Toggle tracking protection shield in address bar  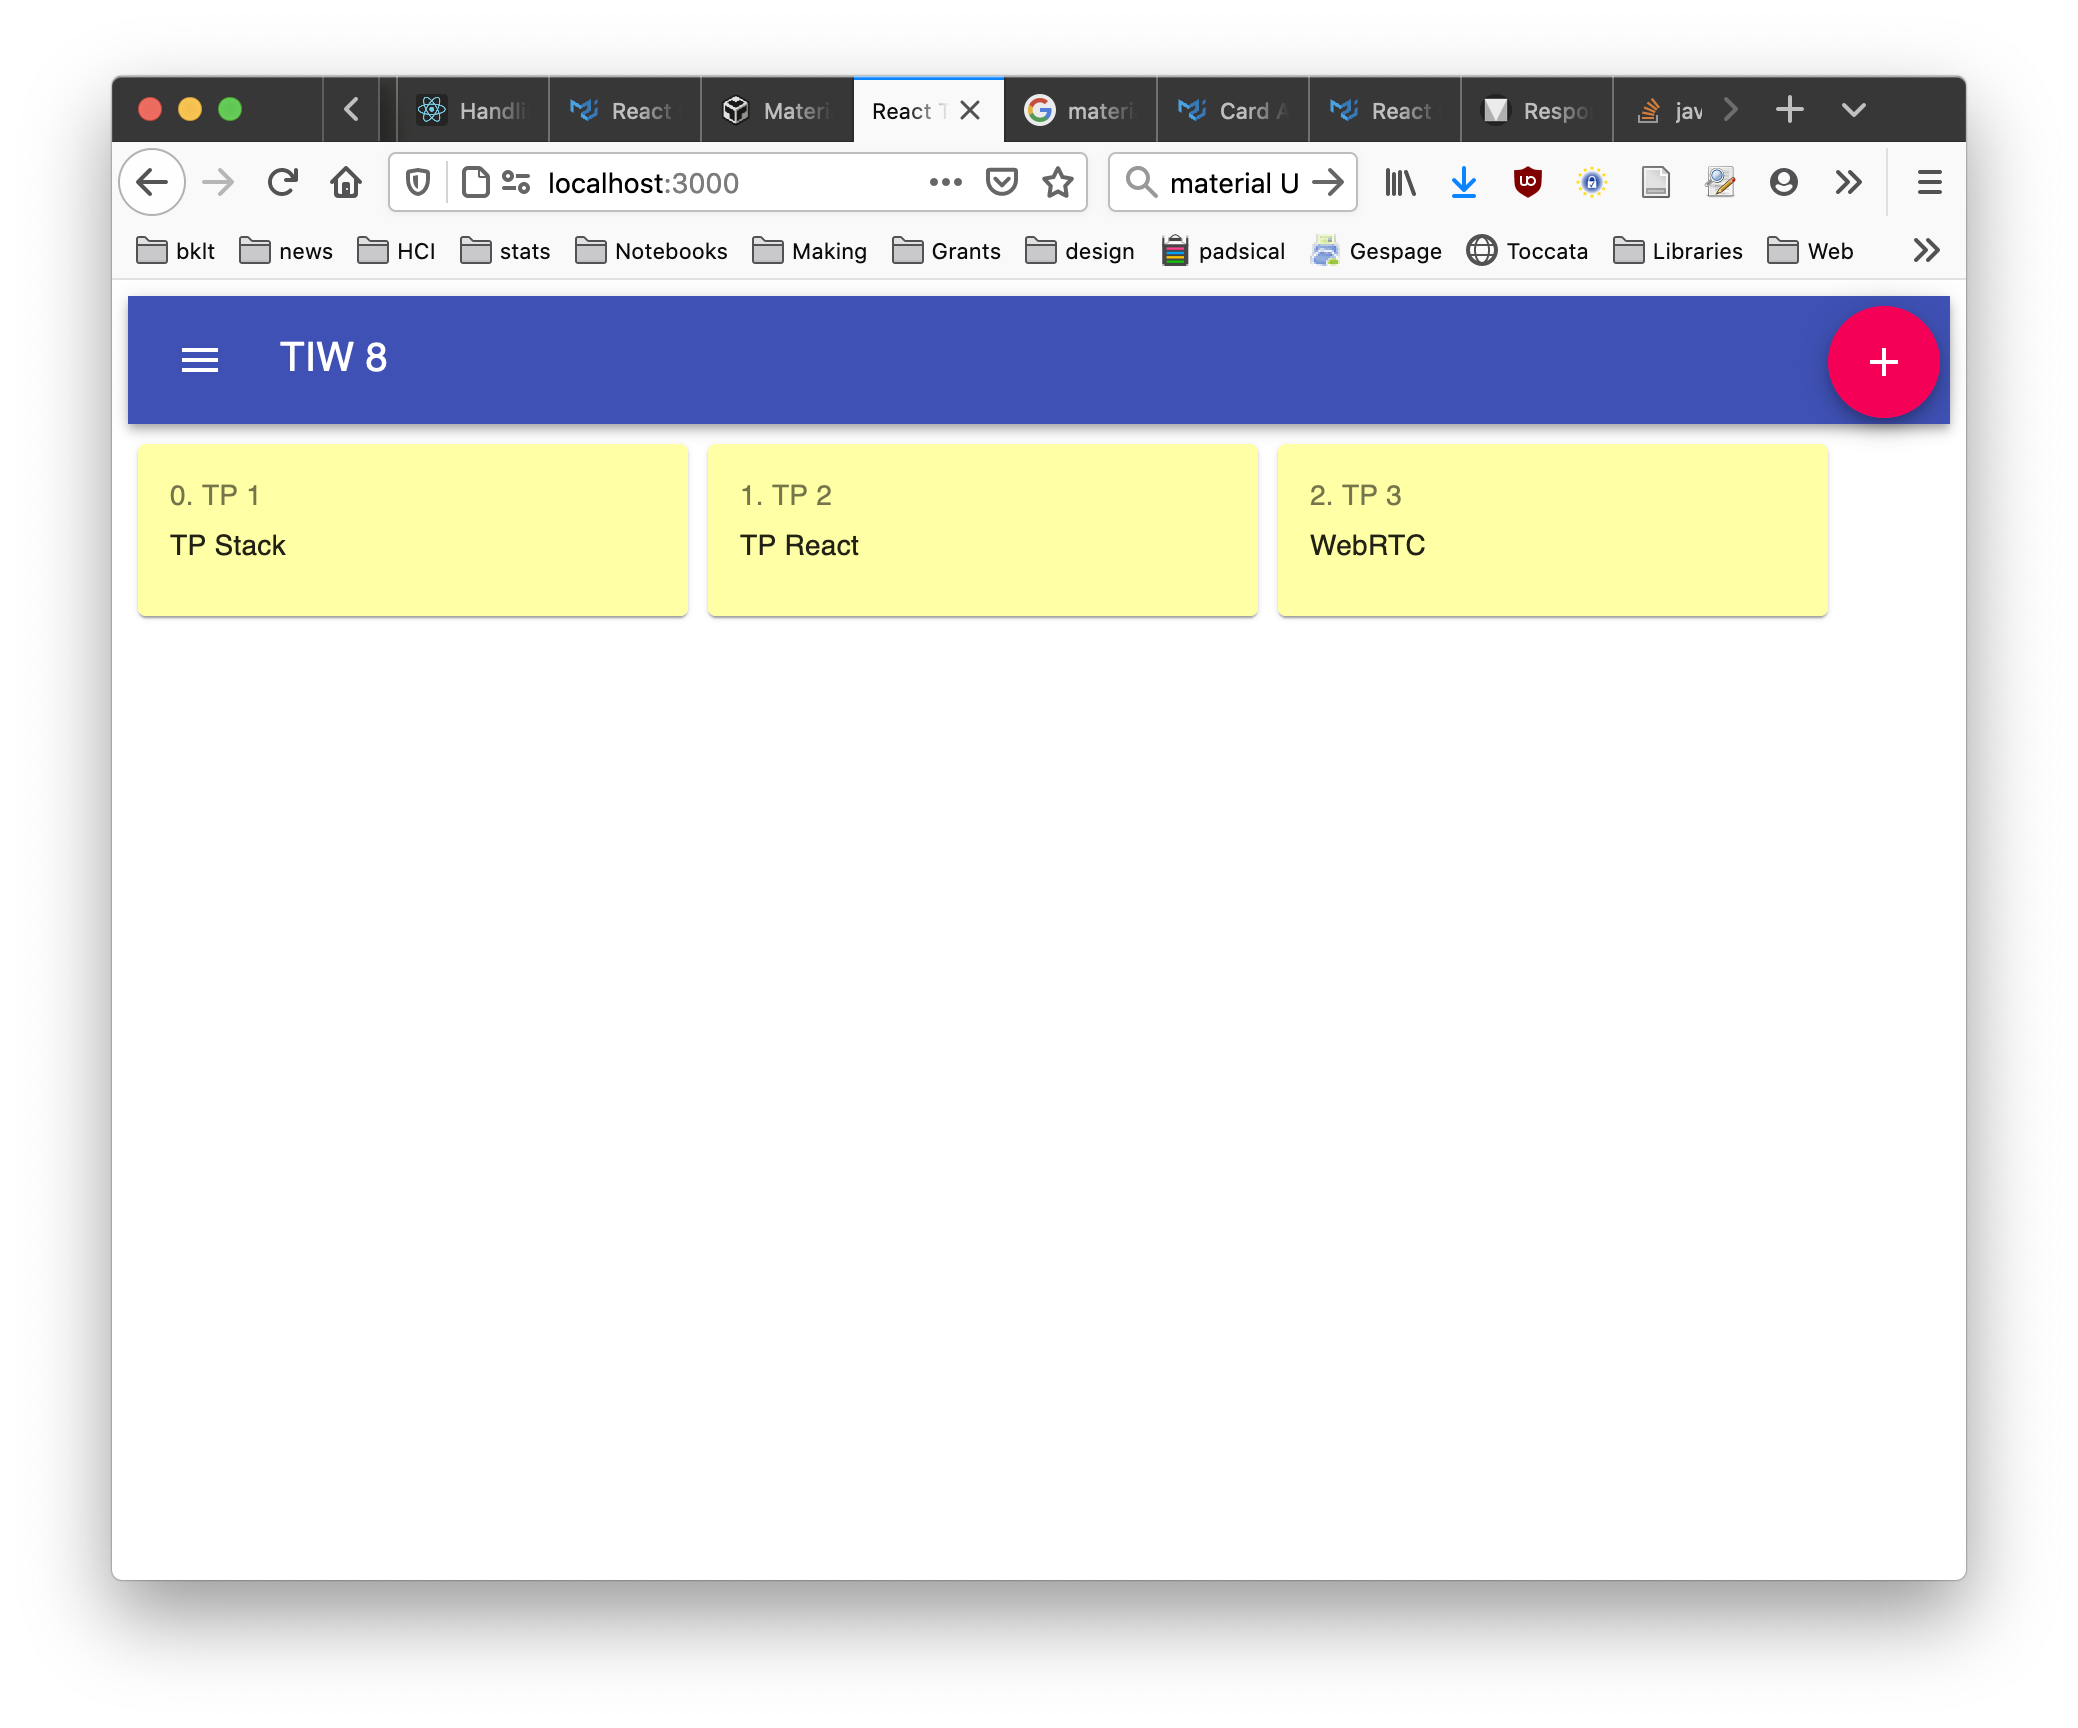(417, 182)
